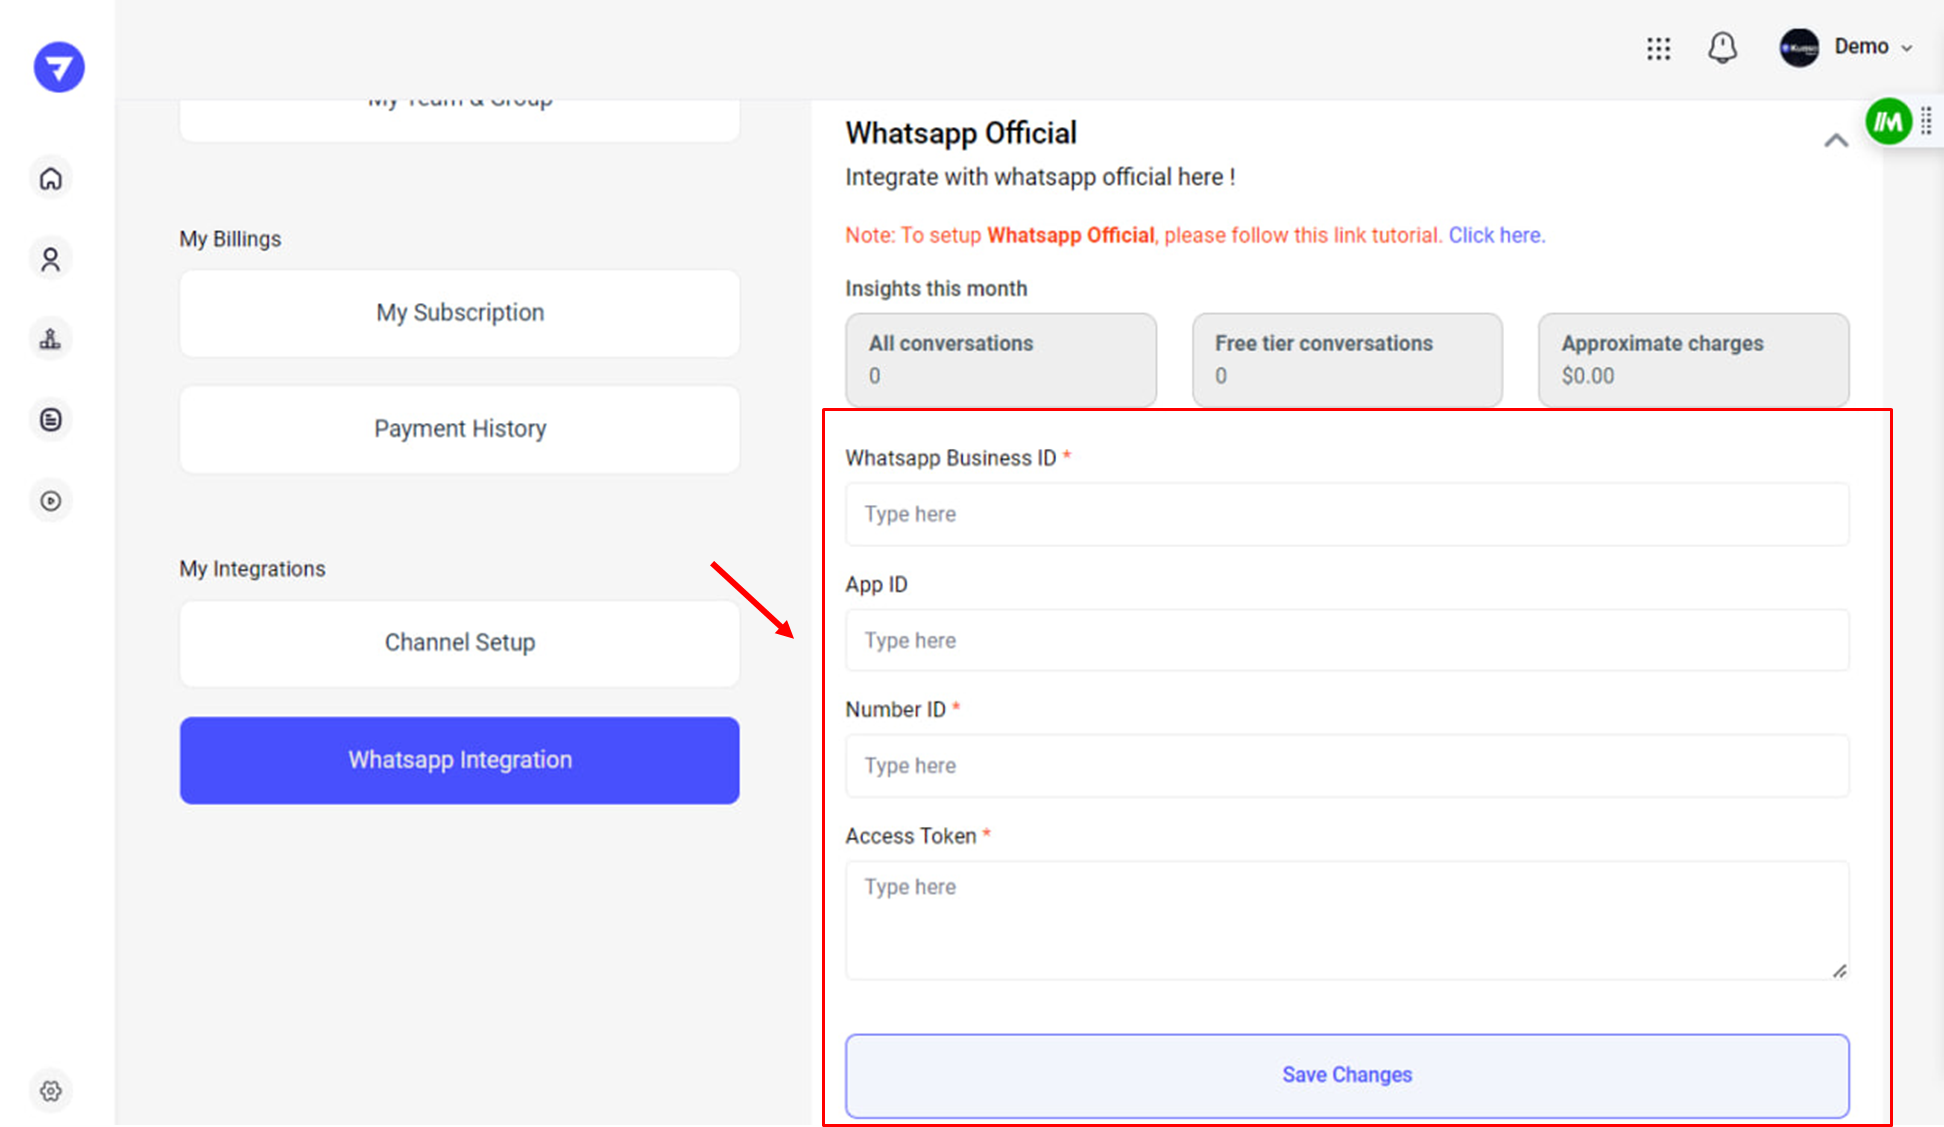
Task: Click the app logo in sidebar
Action: (59, 67)
